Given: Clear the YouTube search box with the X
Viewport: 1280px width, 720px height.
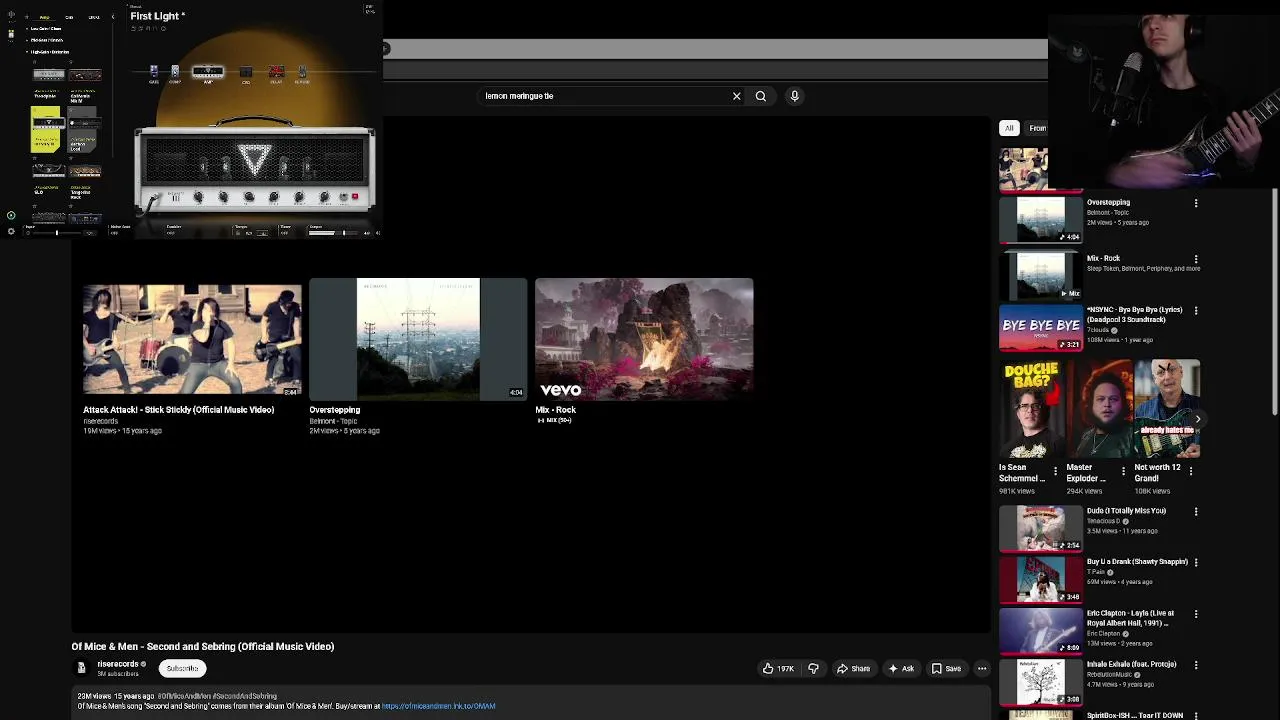Looking at the screenshot, I should 737,96.
